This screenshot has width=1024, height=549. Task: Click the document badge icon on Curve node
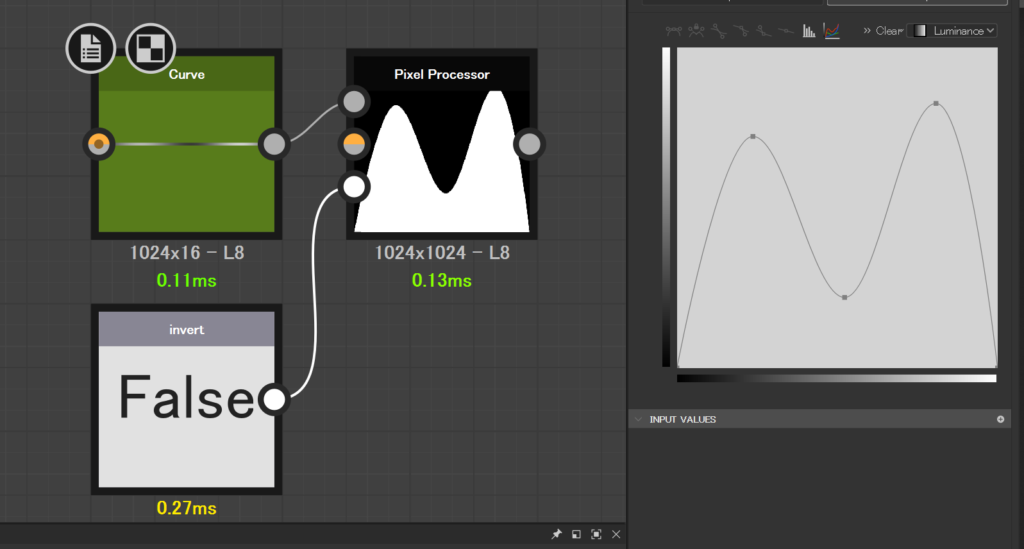coord(91,48)
